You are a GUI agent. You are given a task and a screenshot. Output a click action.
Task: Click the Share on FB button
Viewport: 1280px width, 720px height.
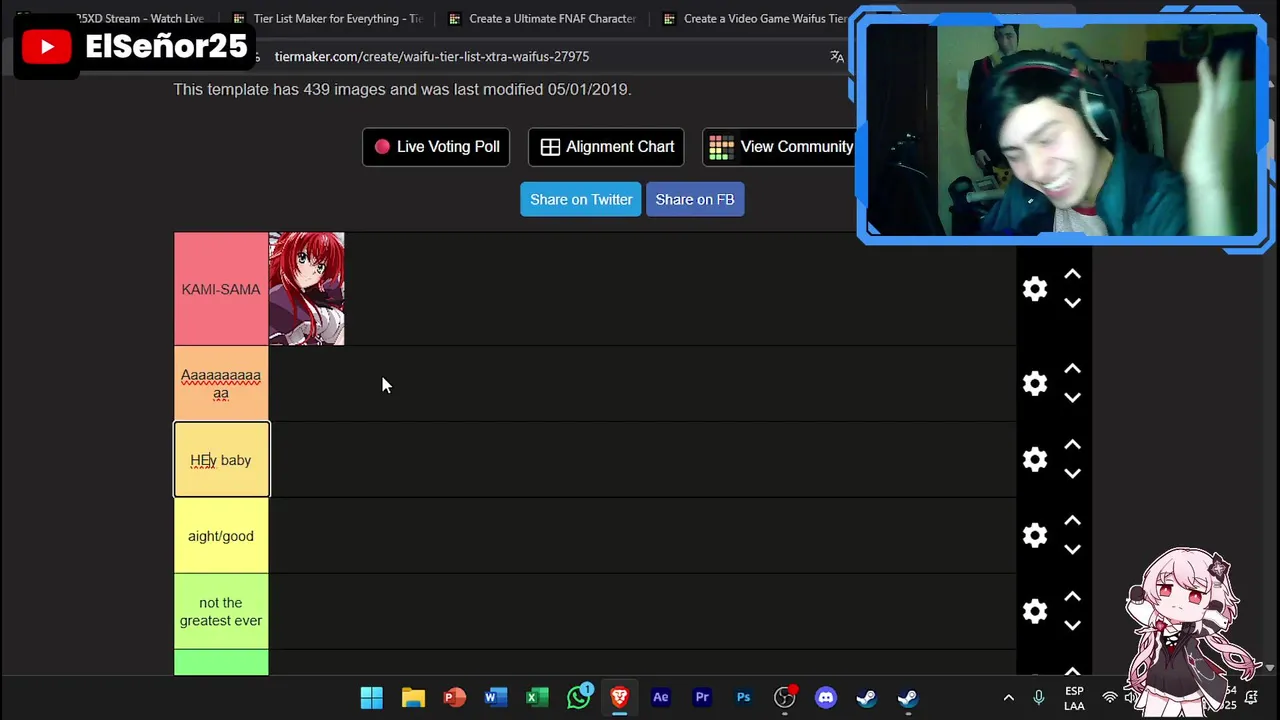point(695,199)
